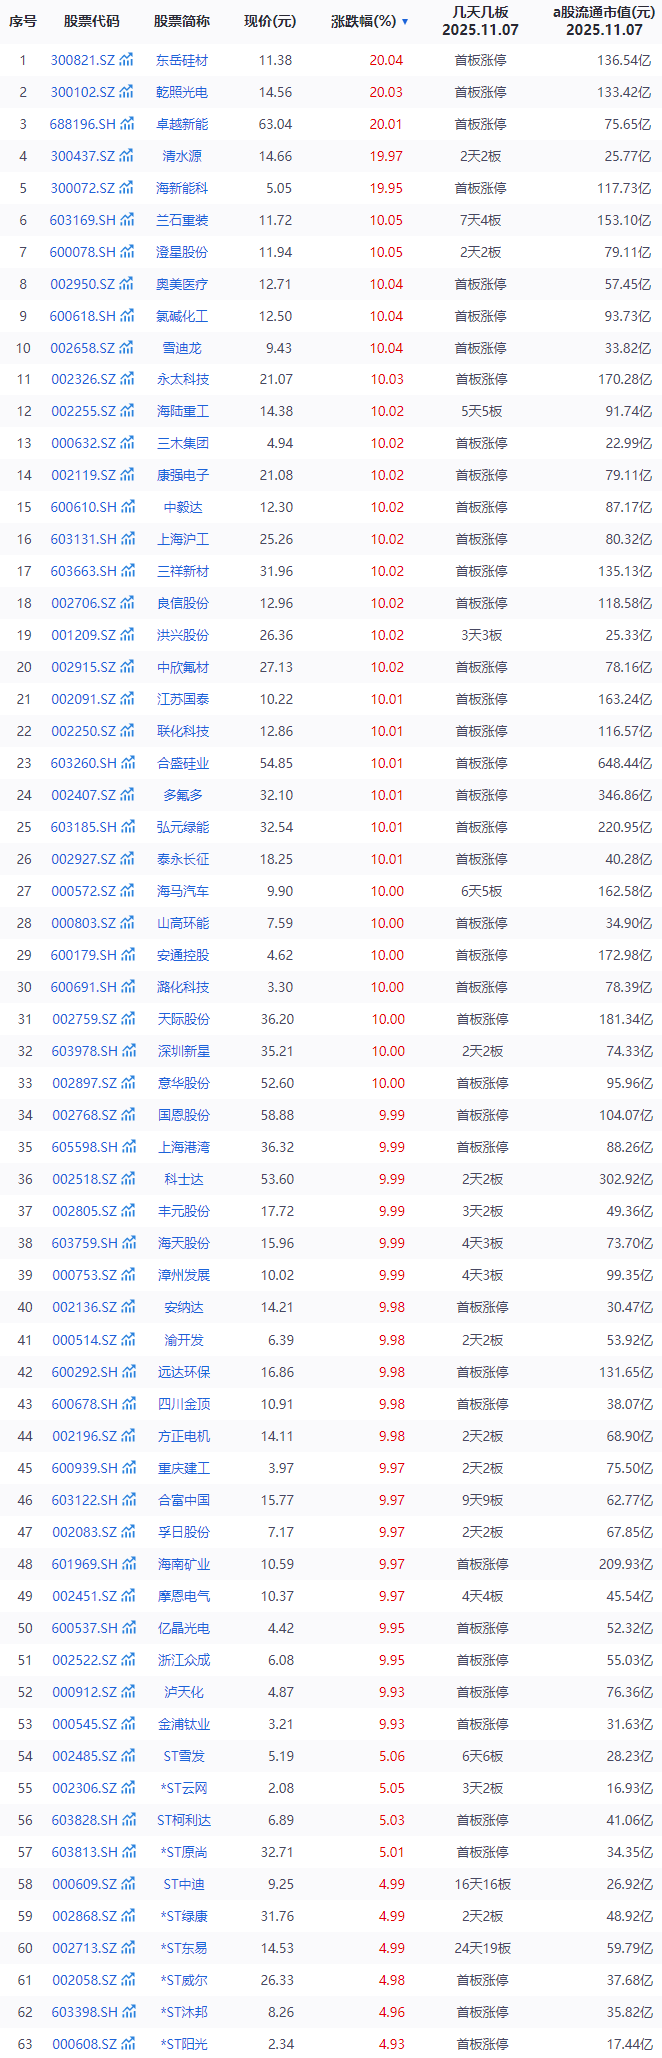Open stock code link 300102.SZ
The width and height of the screenshot is (662, 2058).
coord(83,92)
